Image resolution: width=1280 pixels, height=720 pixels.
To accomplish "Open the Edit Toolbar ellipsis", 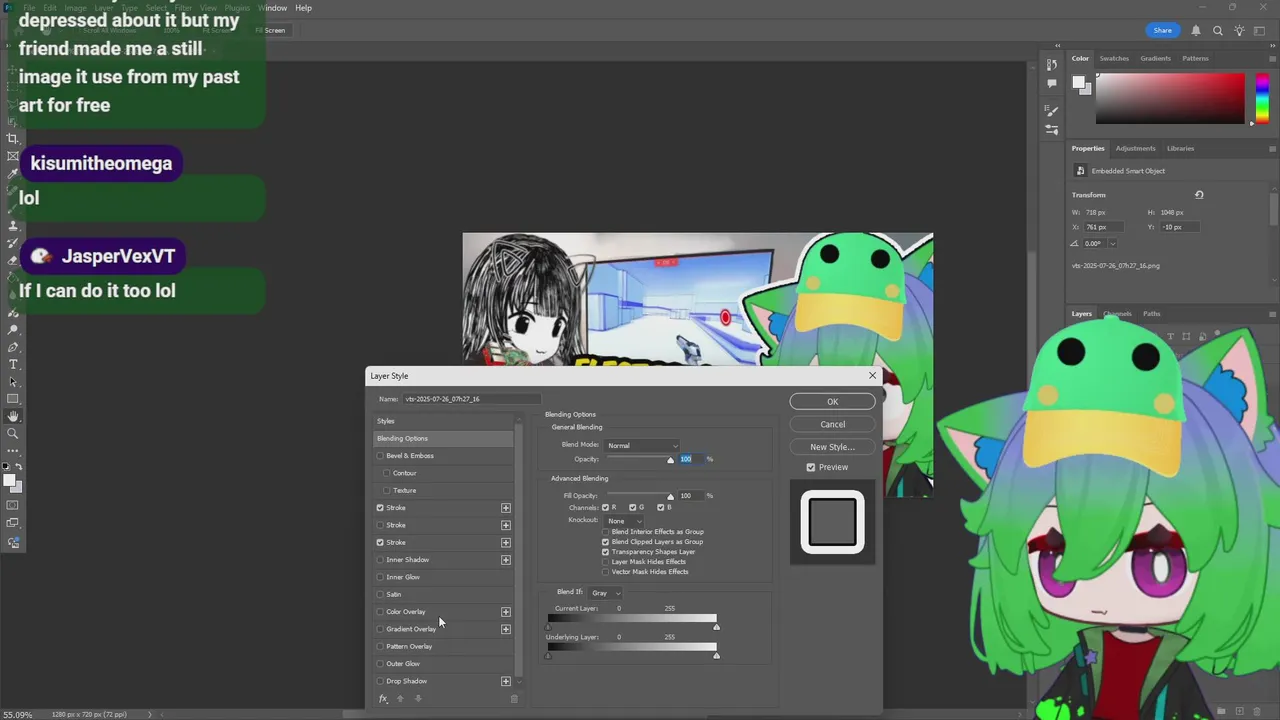I will point(13,451).
